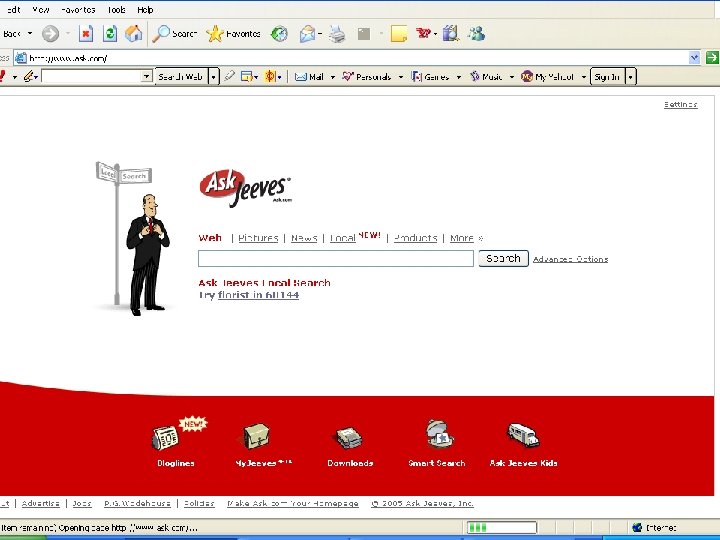Open the Tools menu
Viewport: 720px width, 540px height.
tap(117, 10)
